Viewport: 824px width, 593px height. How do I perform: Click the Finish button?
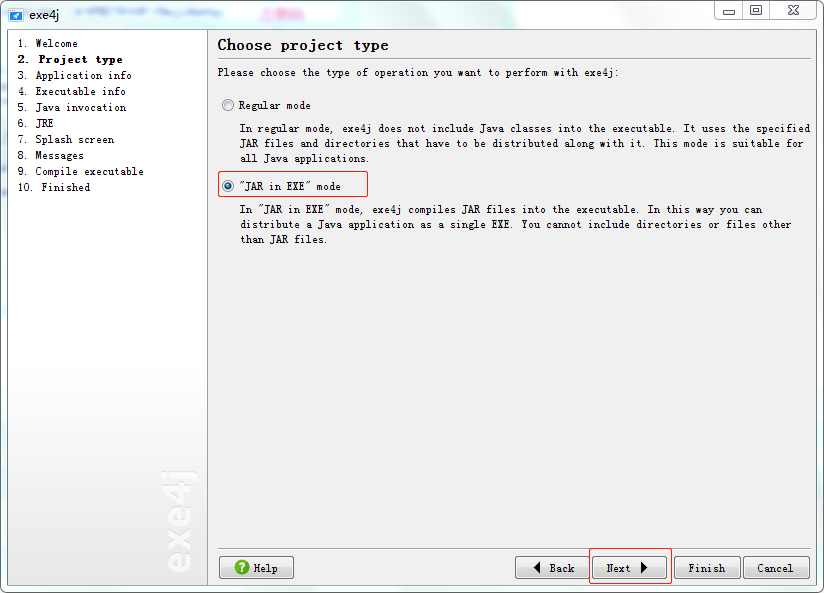[x=707, y=568]
